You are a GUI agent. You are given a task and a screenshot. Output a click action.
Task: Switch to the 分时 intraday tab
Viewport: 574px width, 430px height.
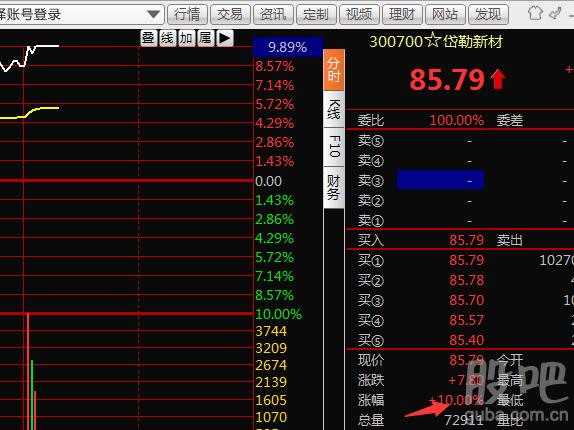(x=333, y=70)
